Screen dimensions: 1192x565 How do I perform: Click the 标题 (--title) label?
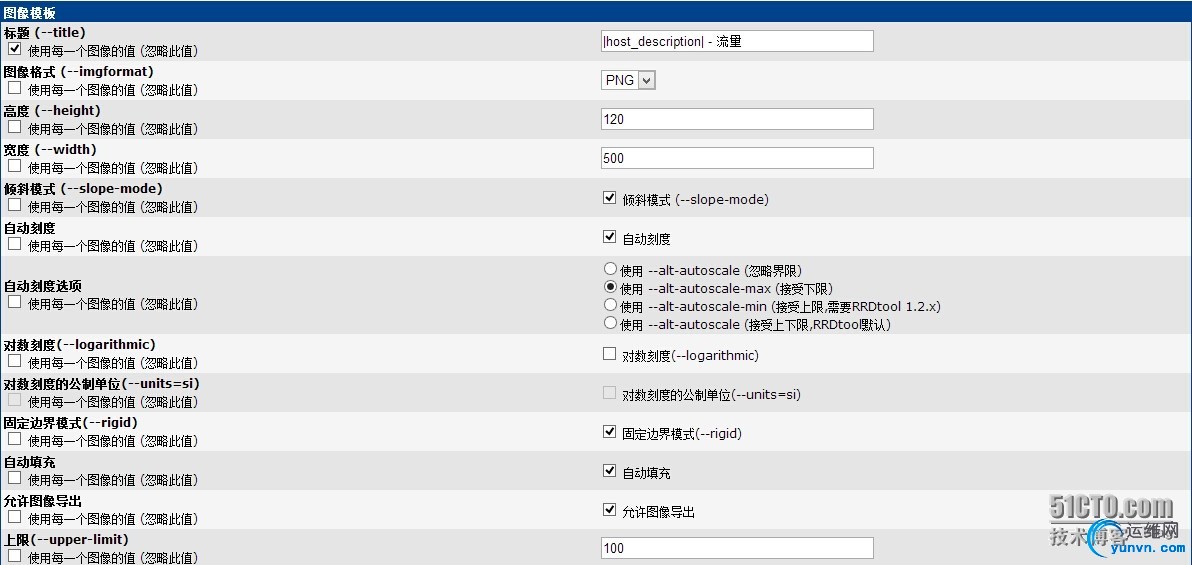click(44, 33)
